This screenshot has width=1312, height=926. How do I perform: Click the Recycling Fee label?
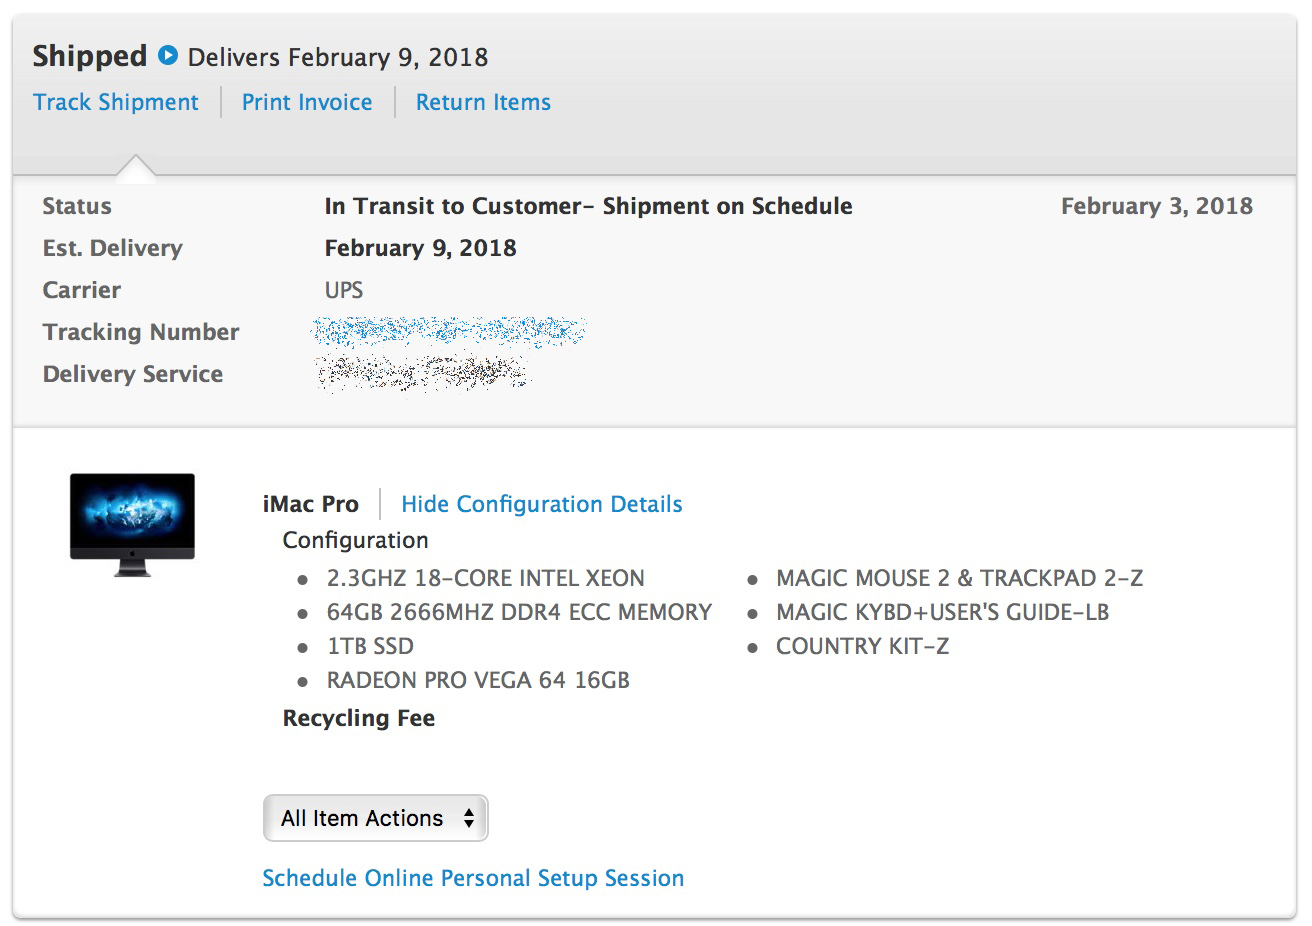click(358, 718)
